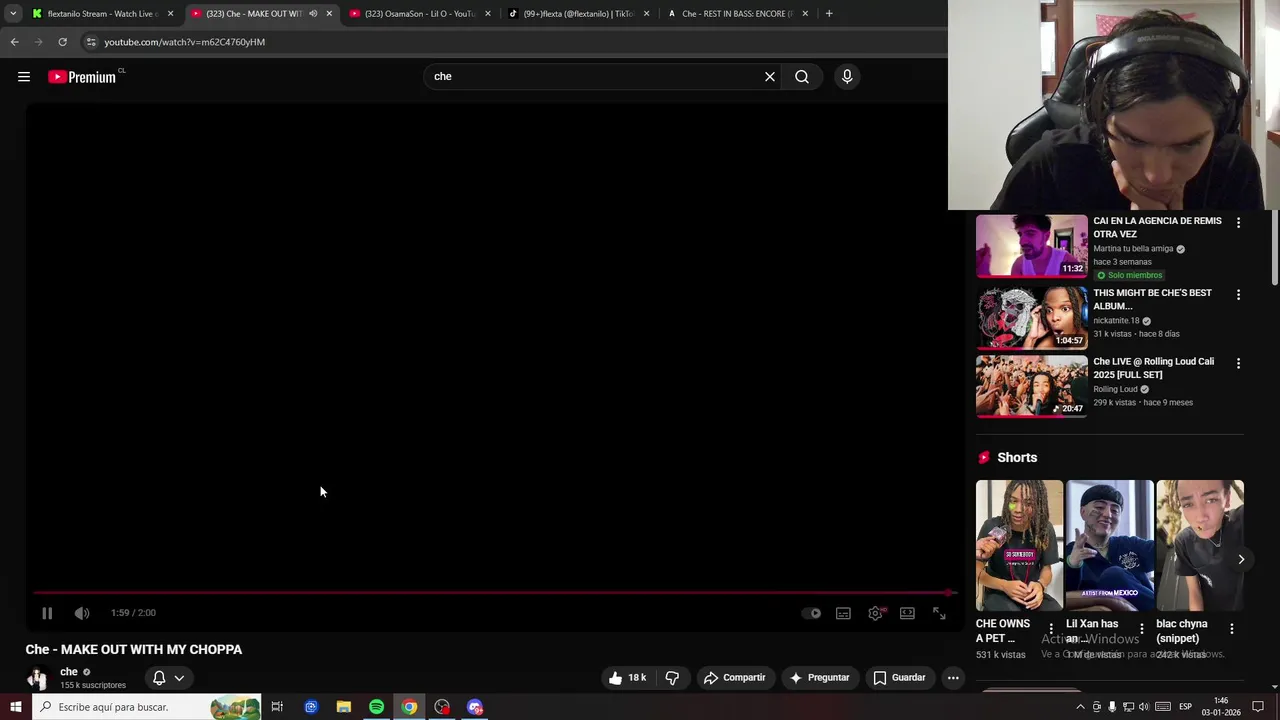The width and height of the screenshot is (1280, 720).
Task: Clear the search box text
Action: pos(770,77)
